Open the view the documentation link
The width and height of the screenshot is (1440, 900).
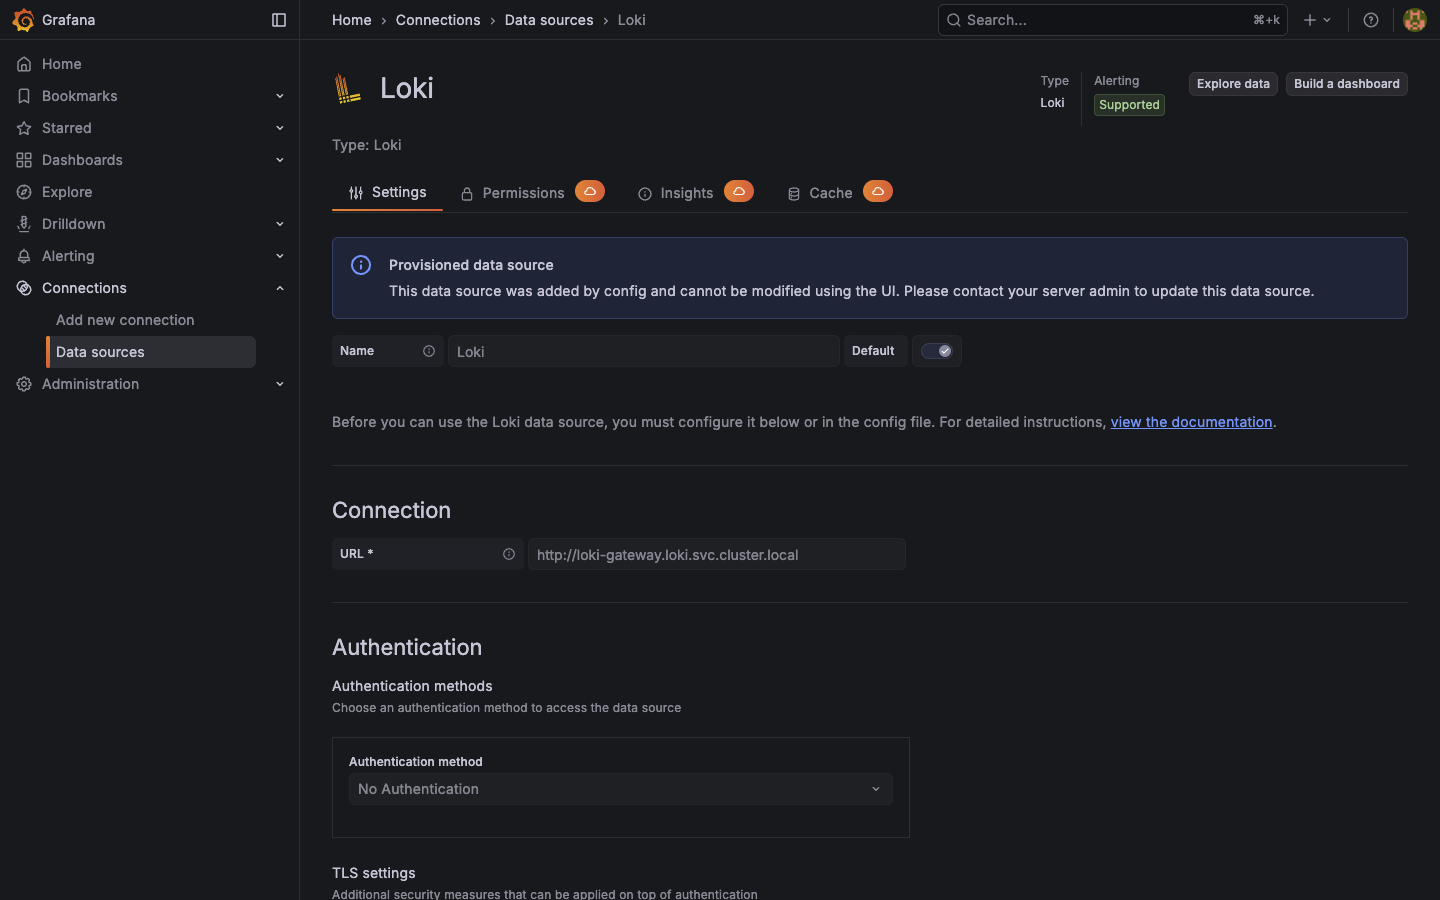[x=1191, y=422]
